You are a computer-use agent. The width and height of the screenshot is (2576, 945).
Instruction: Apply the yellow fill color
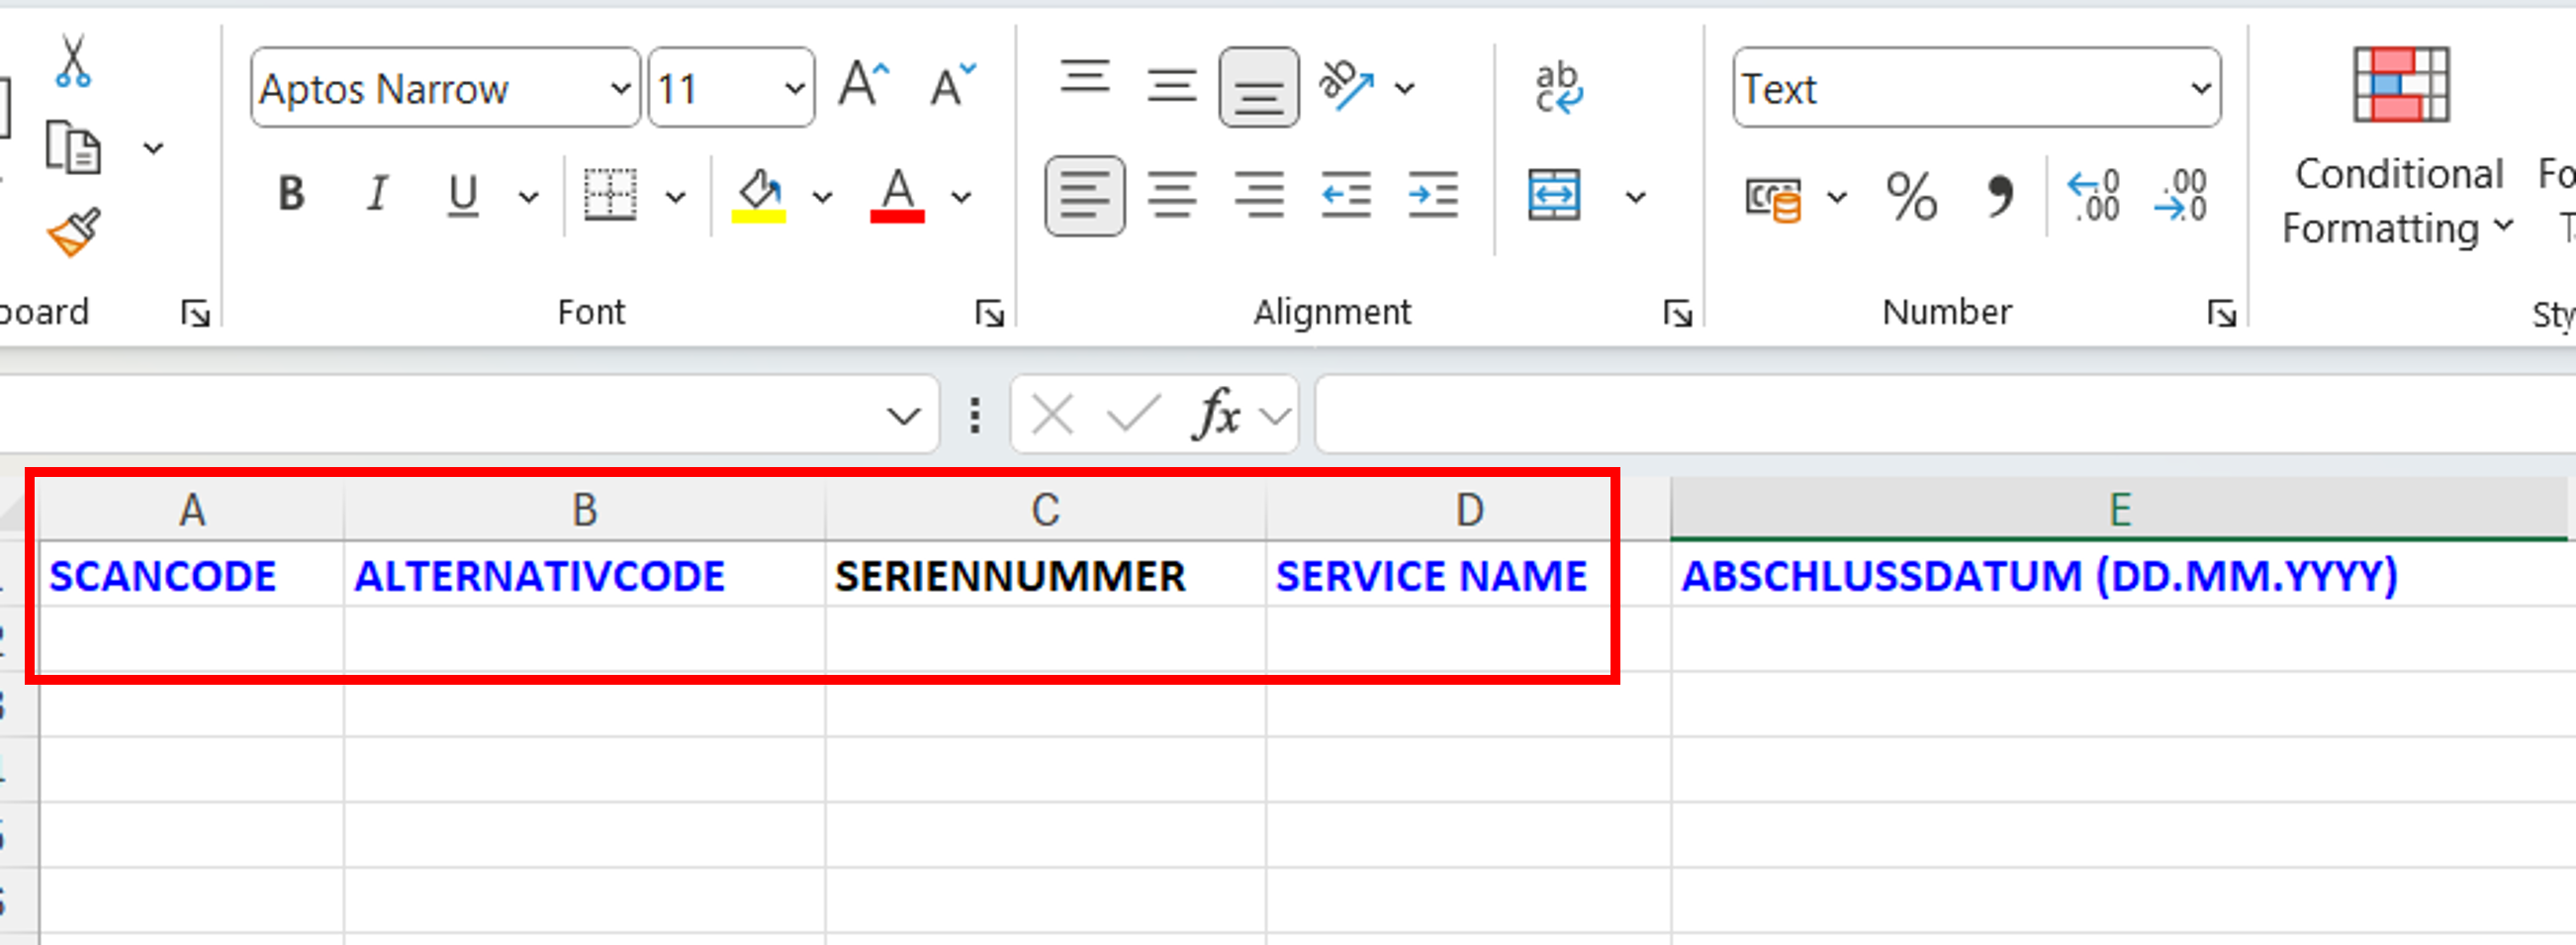[x=759, y=195]
